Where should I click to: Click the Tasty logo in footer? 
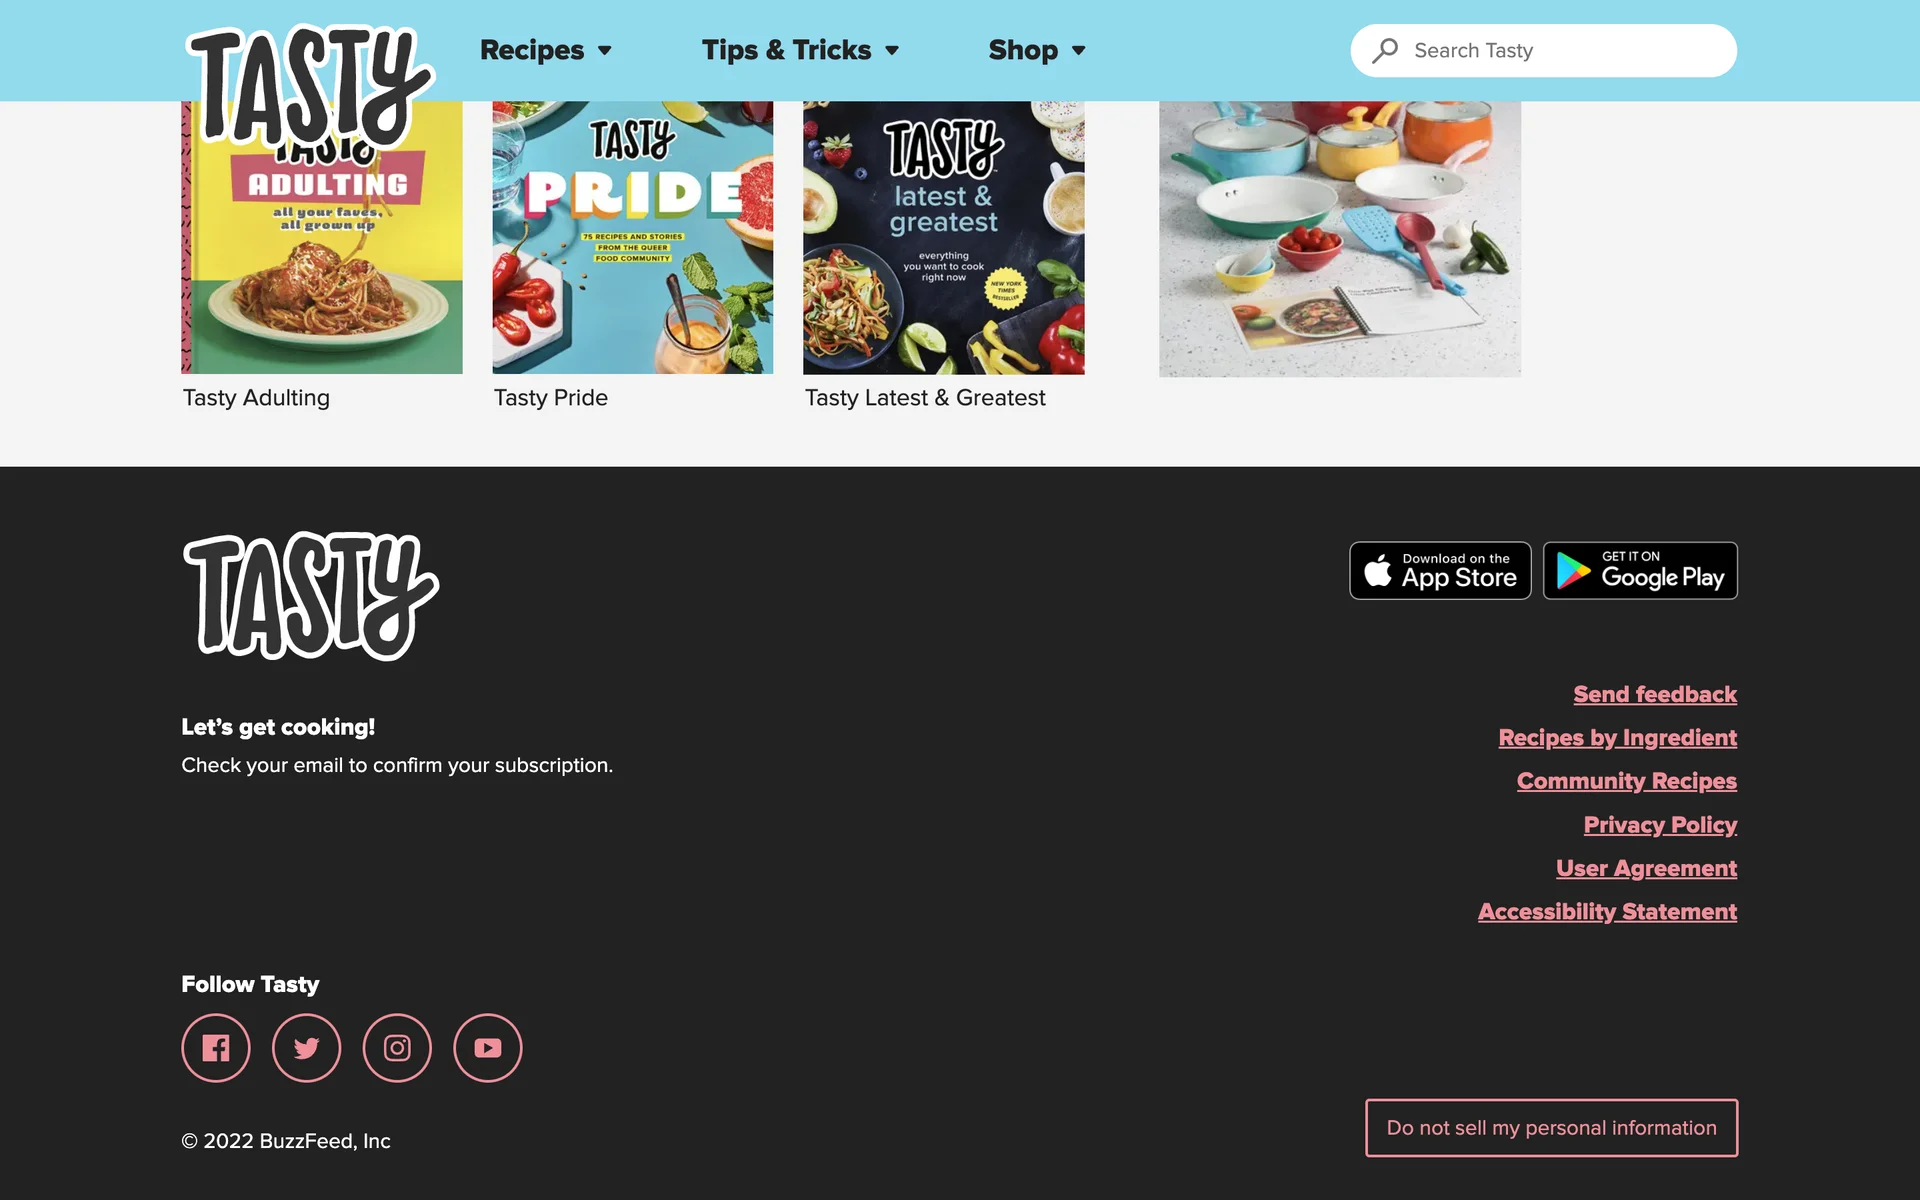point(310,596)
